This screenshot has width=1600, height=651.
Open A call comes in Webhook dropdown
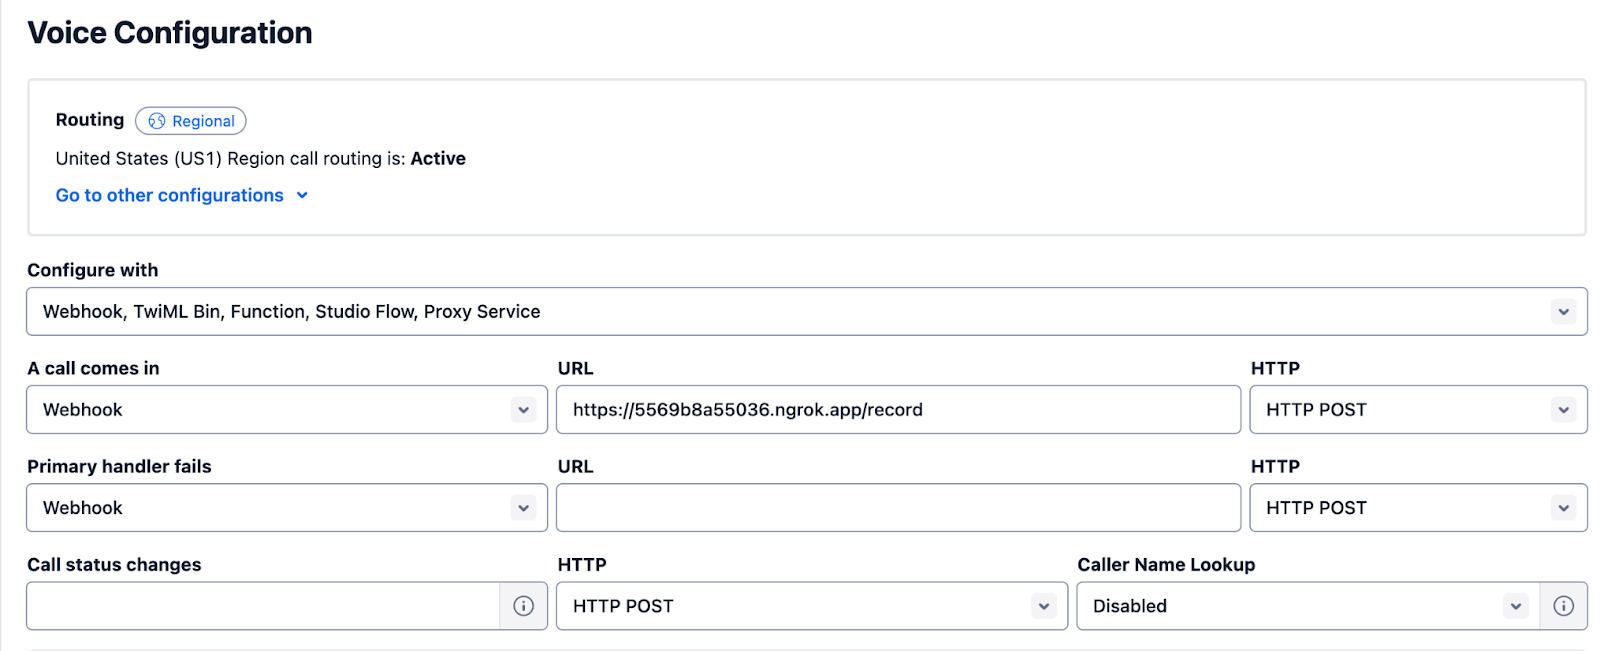coord(287,410)
